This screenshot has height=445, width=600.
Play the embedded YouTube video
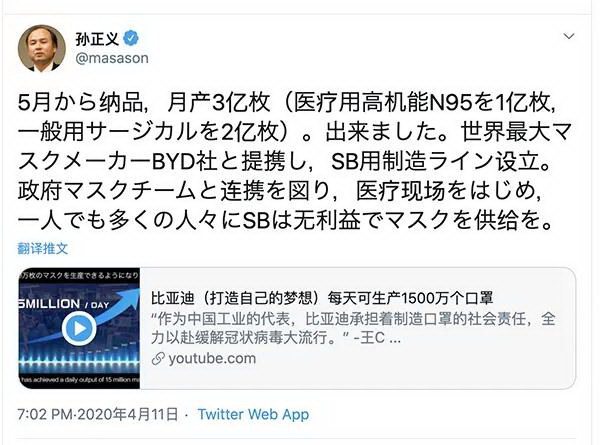point(79,328)
